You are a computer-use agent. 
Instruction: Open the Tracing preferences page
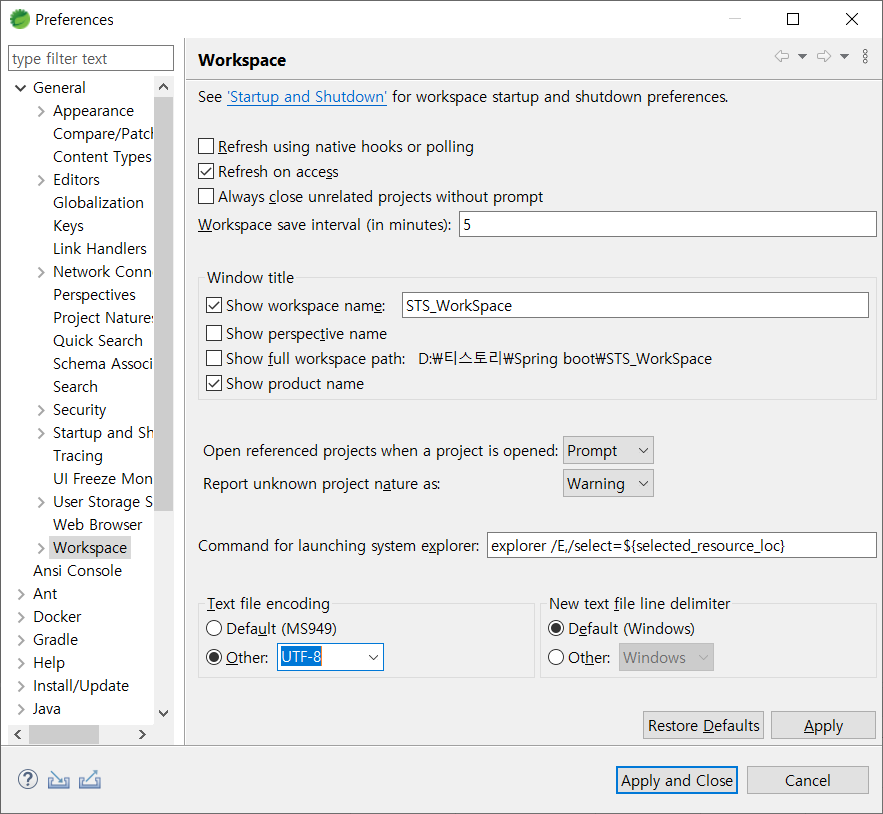(x=78, y=456)
